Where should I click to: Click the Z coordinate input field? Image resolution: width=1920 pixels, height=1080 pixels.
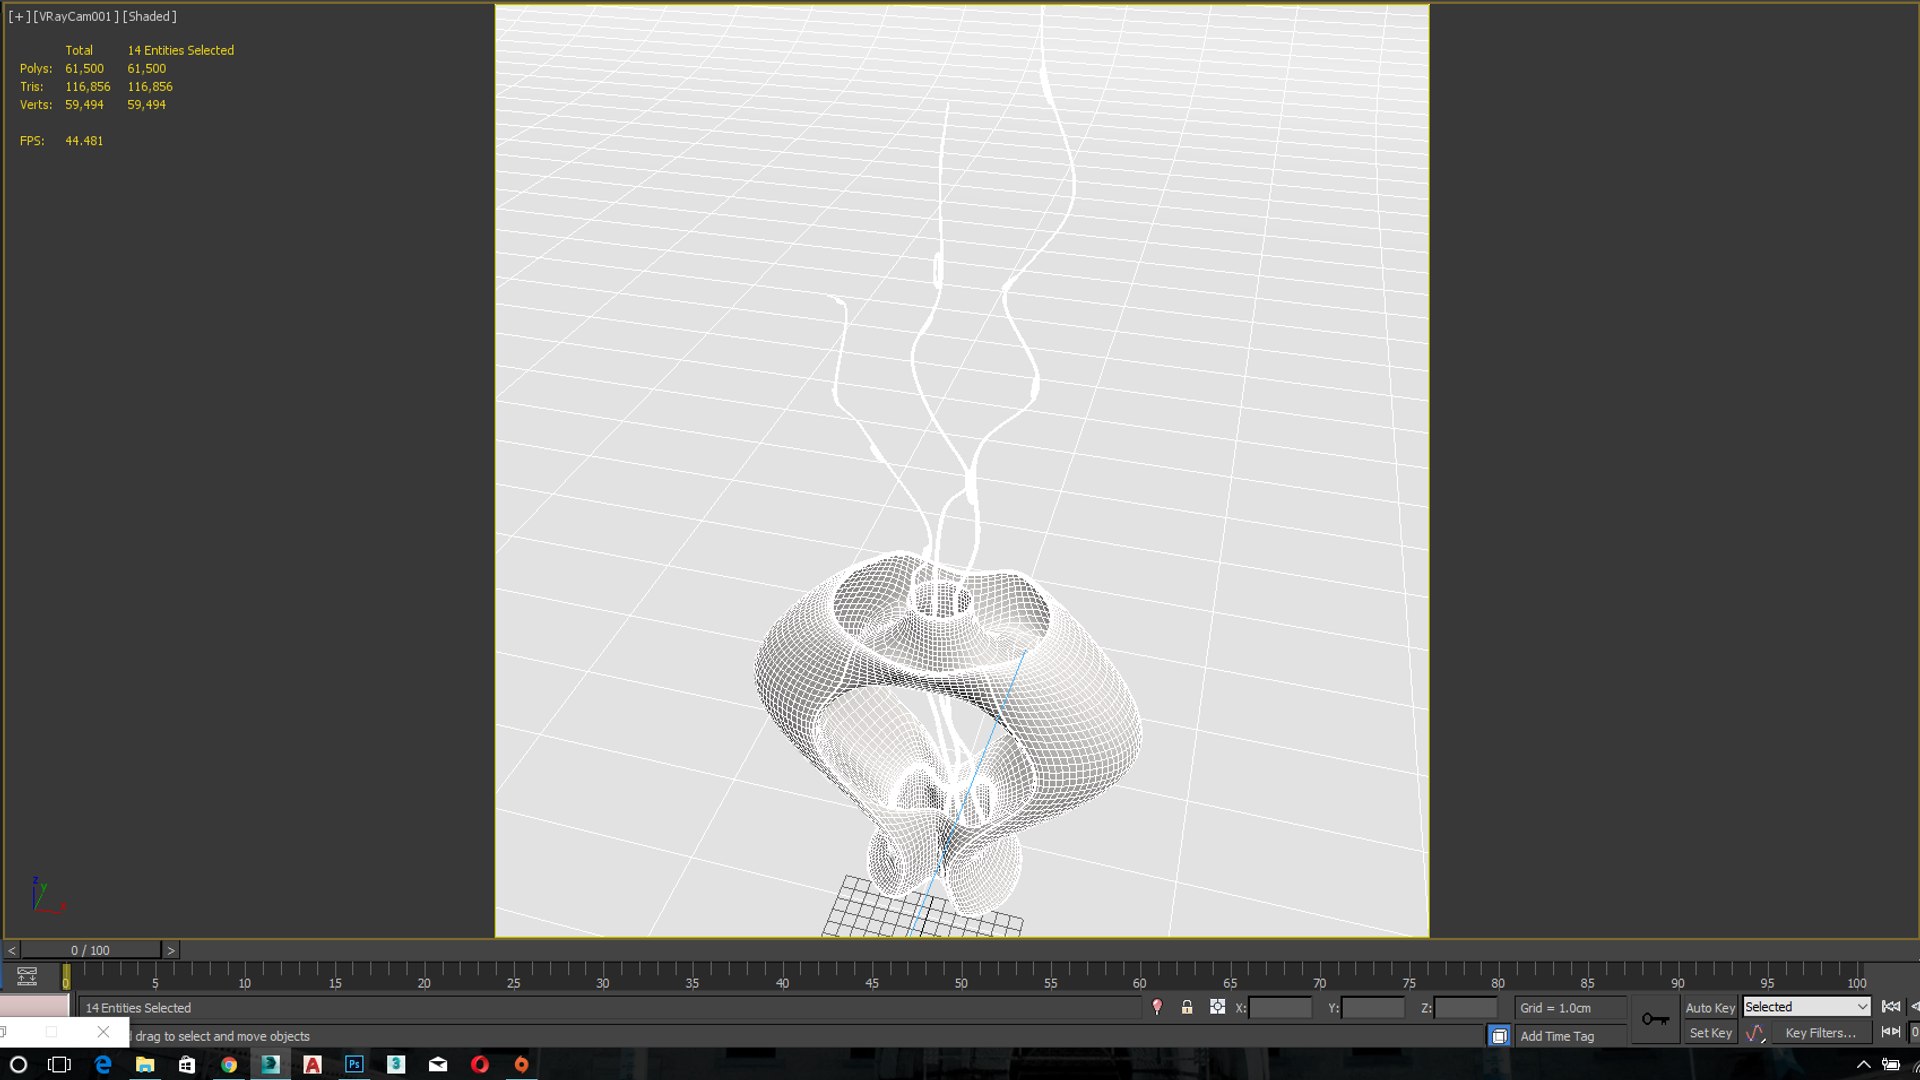point(1466,1008)
